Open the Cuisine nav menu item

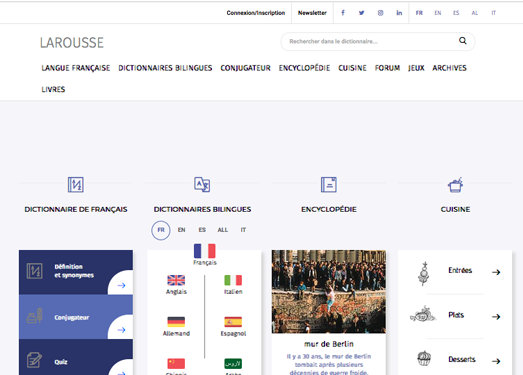(352, 68)
